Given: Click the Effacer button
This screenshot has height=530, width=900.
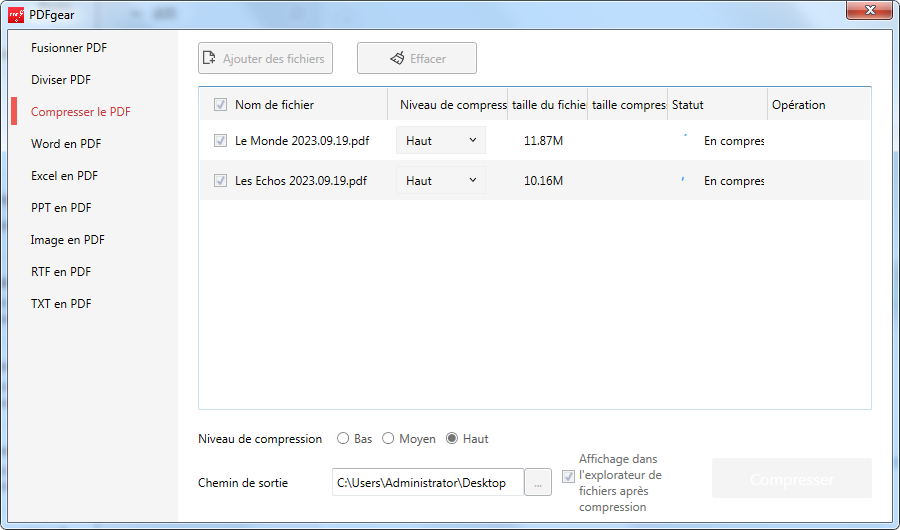Looking at the screenshot, I should pyautogui.click(x=417, y=58).
